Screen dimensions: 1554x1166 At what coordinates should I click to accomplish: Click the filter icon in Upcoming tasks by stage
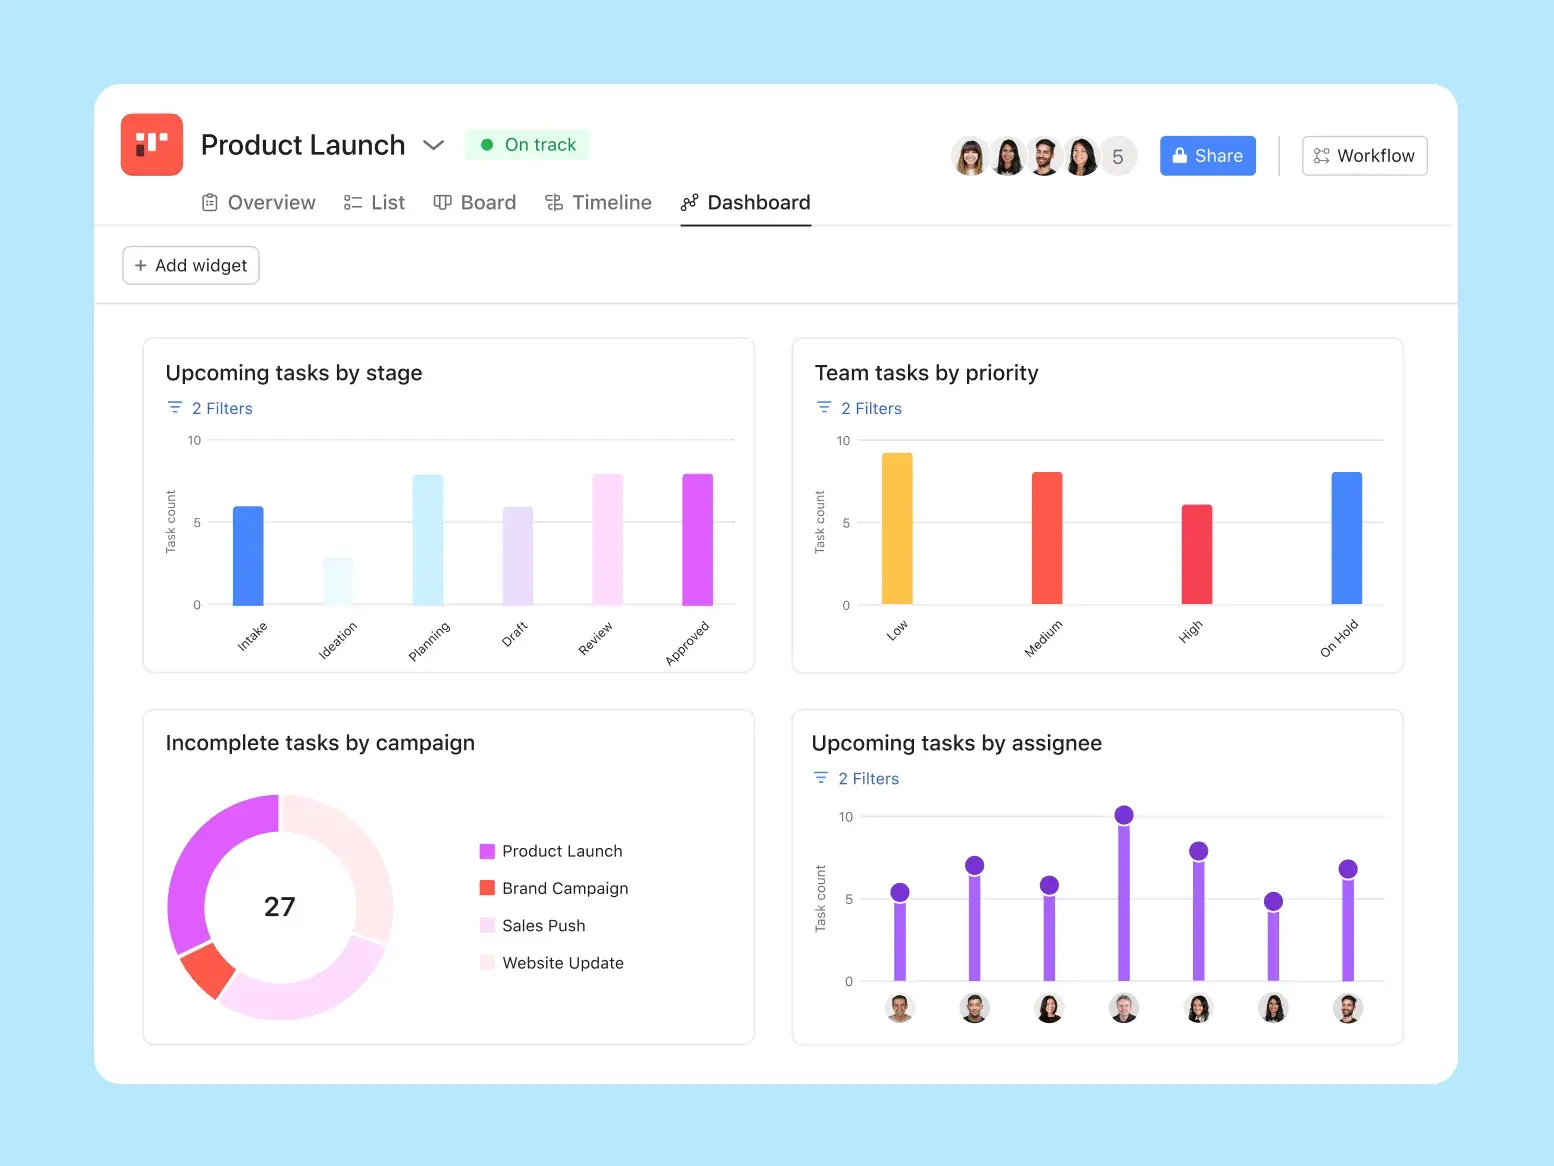pyautogui.click(x=175, y=407)
